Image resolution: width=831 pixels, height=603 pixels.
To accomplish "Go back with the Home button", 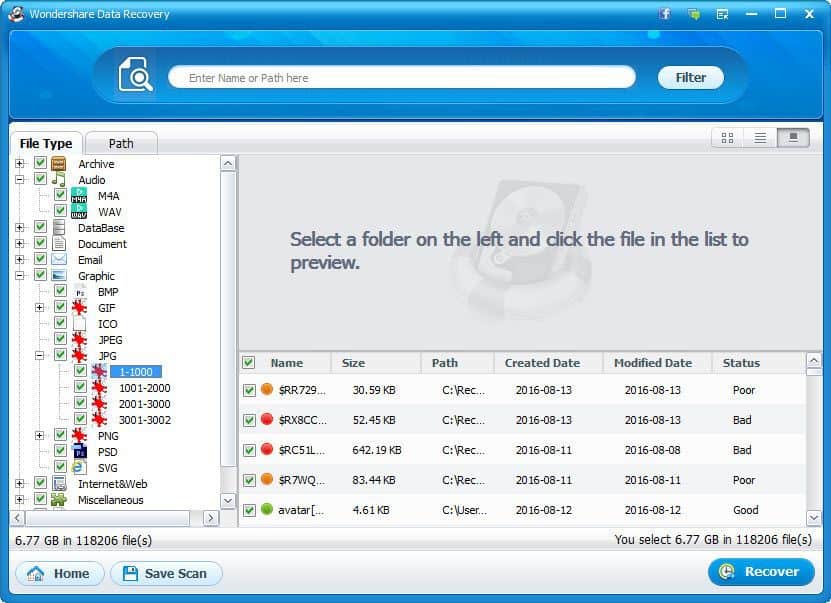I will (x=59, y=573).
